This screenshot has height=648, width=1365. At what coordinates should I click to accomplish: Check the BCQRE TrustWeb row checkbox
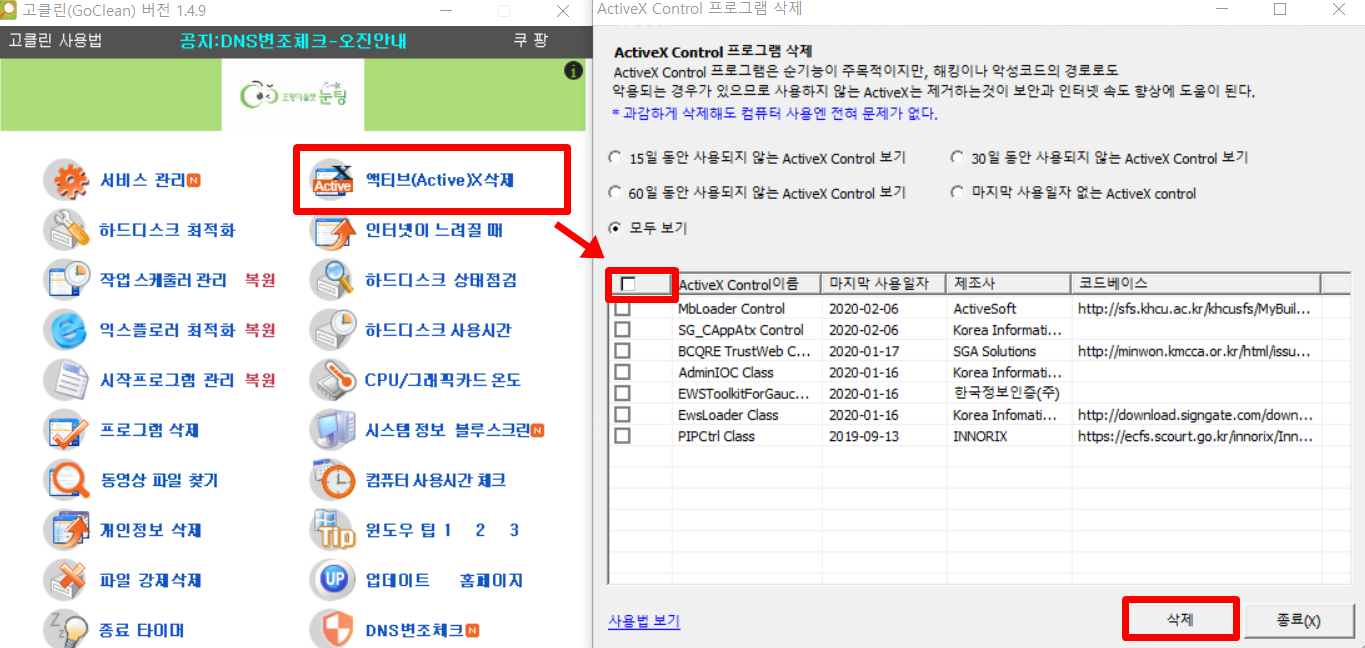click(x=622, y=351)
